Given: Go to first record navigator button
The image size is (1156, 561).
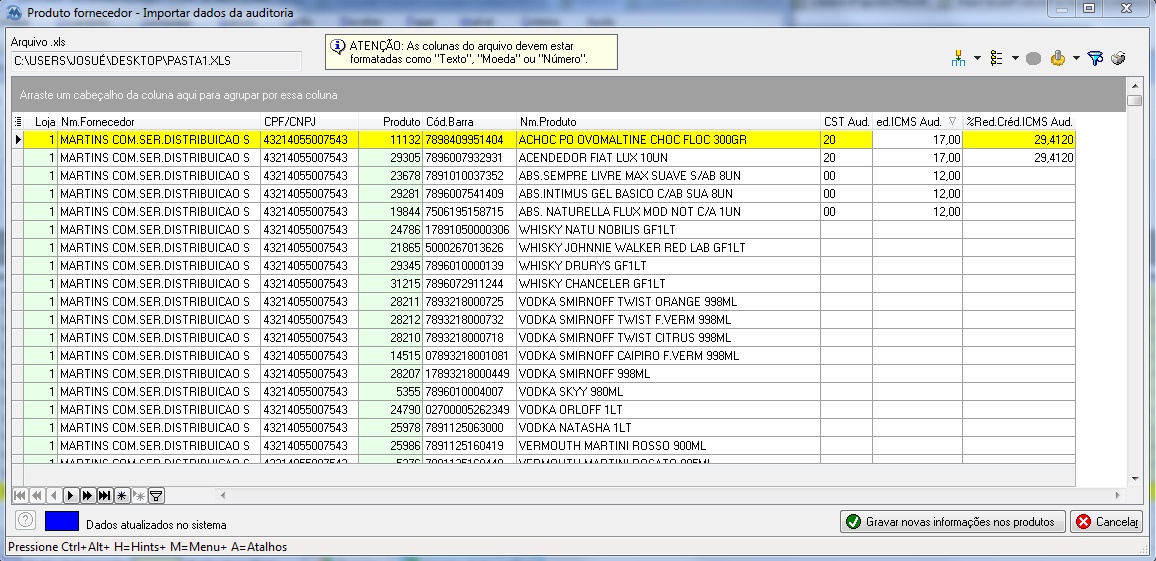Looking at the screenshot, I should coord(19,495).
